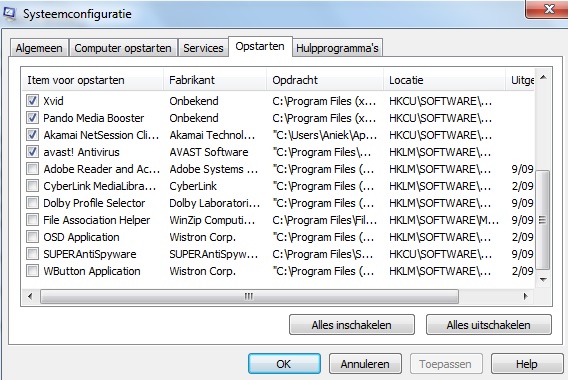Disable Akamai NetSession Client checkbox
Screen dimensions: 568x380
point(32,135)
